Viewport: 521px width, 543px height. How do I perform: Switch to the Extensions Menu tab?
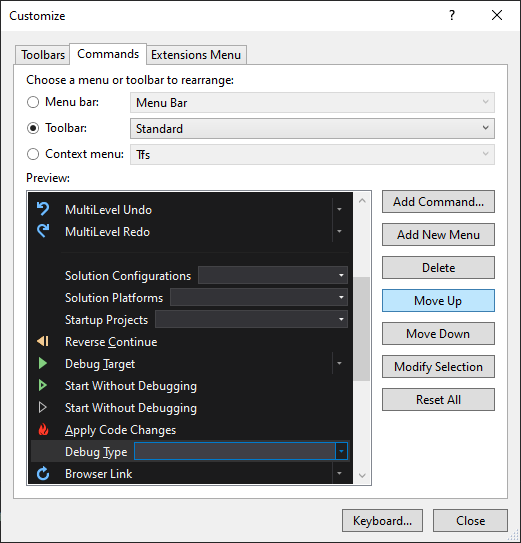coord(196,55)
